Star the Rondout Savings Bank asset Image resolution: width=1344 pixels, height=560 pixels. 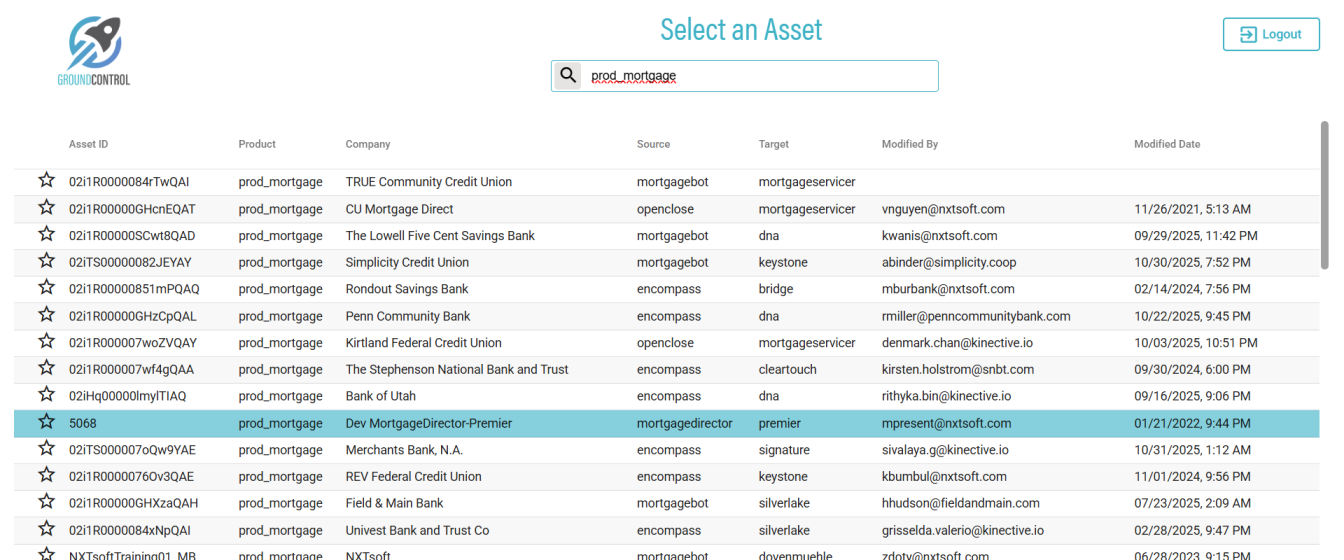[x=46, y=288]
